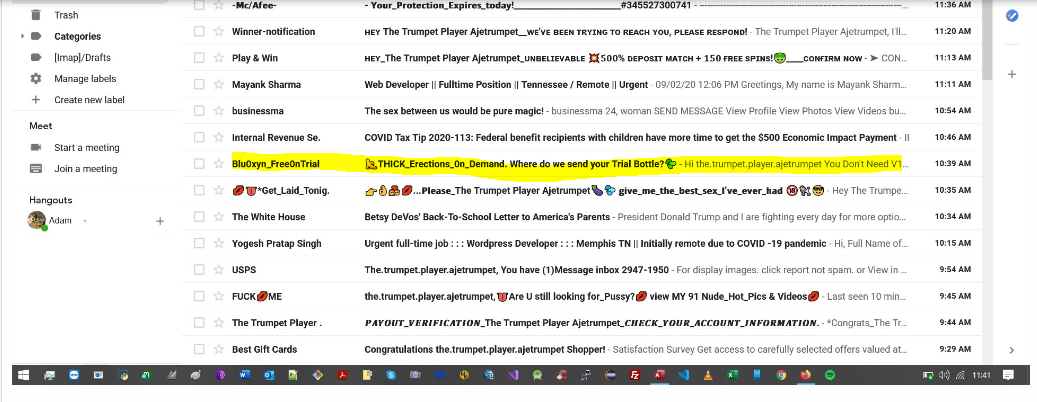Click the volume icon in the system tray
Image resolution: width=1037 pixels, height=402 pixels.
coord(944,375)
